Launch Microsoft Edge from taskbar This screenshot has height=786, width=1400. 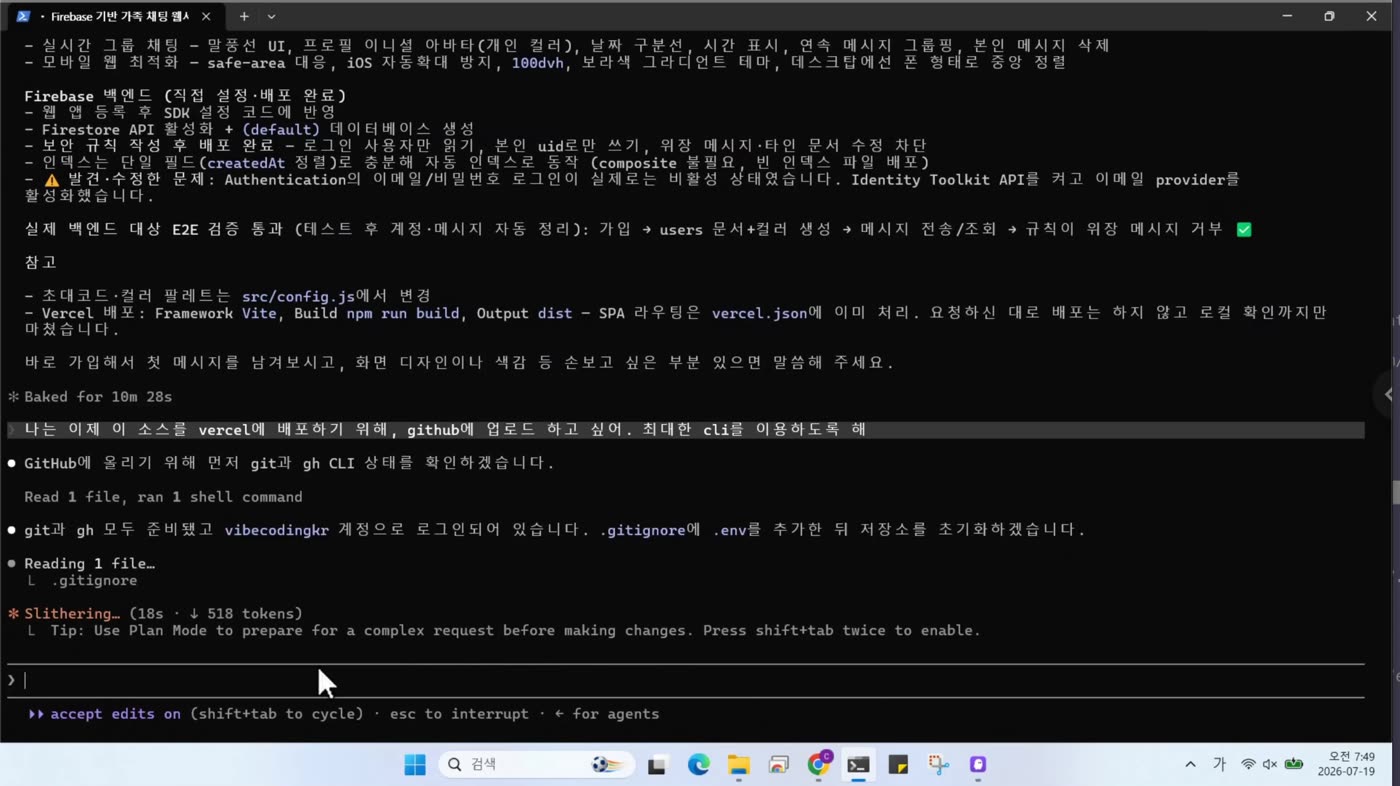tap(698, 765)
